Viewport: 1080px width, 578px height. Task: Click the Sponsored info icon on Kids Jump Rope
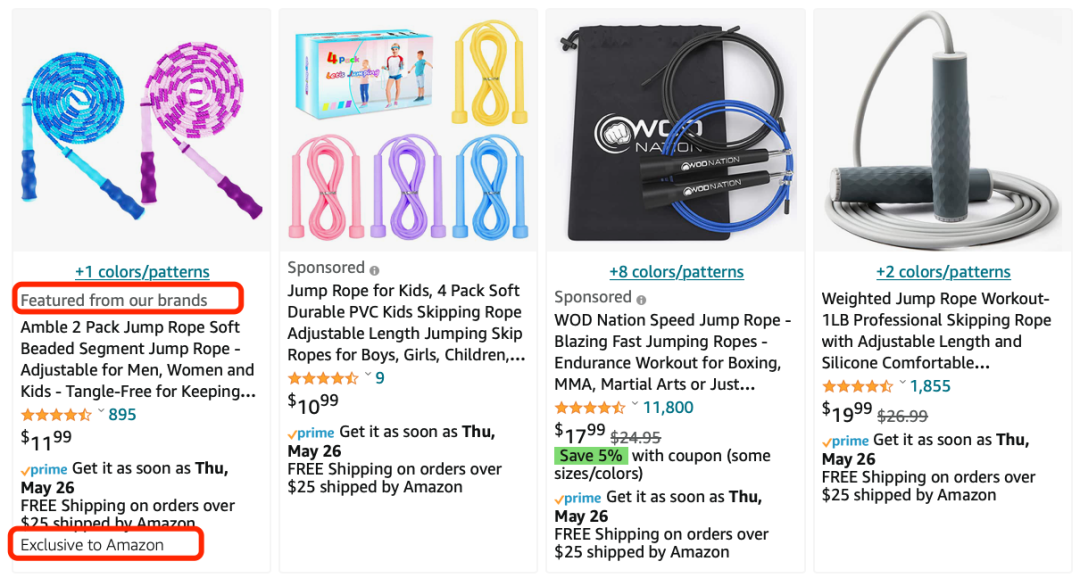pyautogui.click(x=375, y=270)
